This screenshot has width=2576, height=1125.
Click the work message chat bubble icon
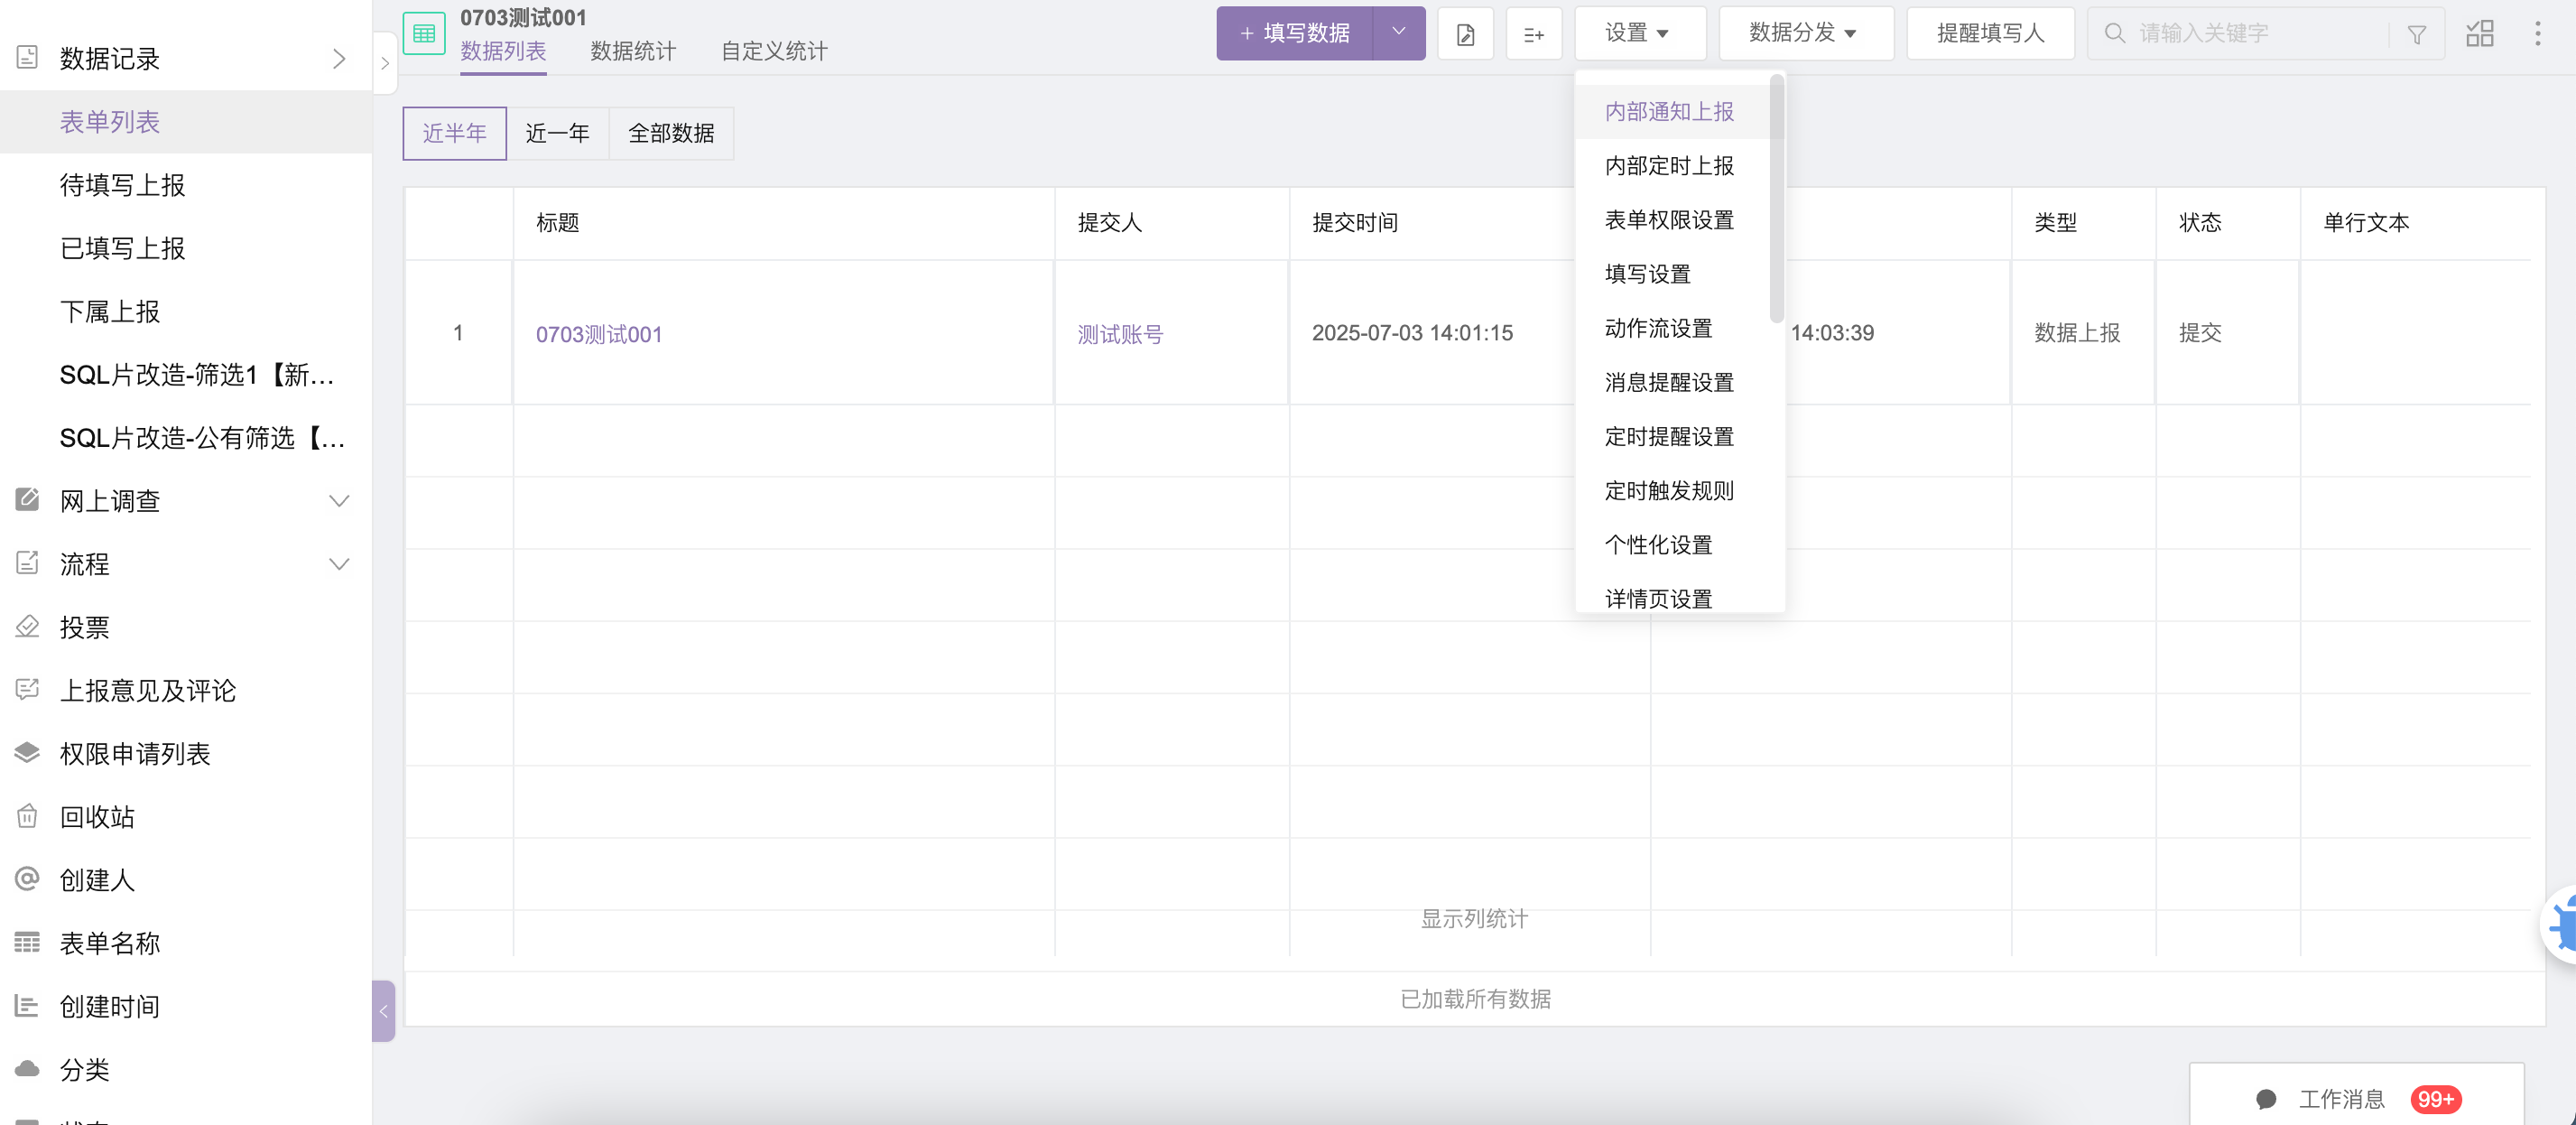[2266, 1099]
